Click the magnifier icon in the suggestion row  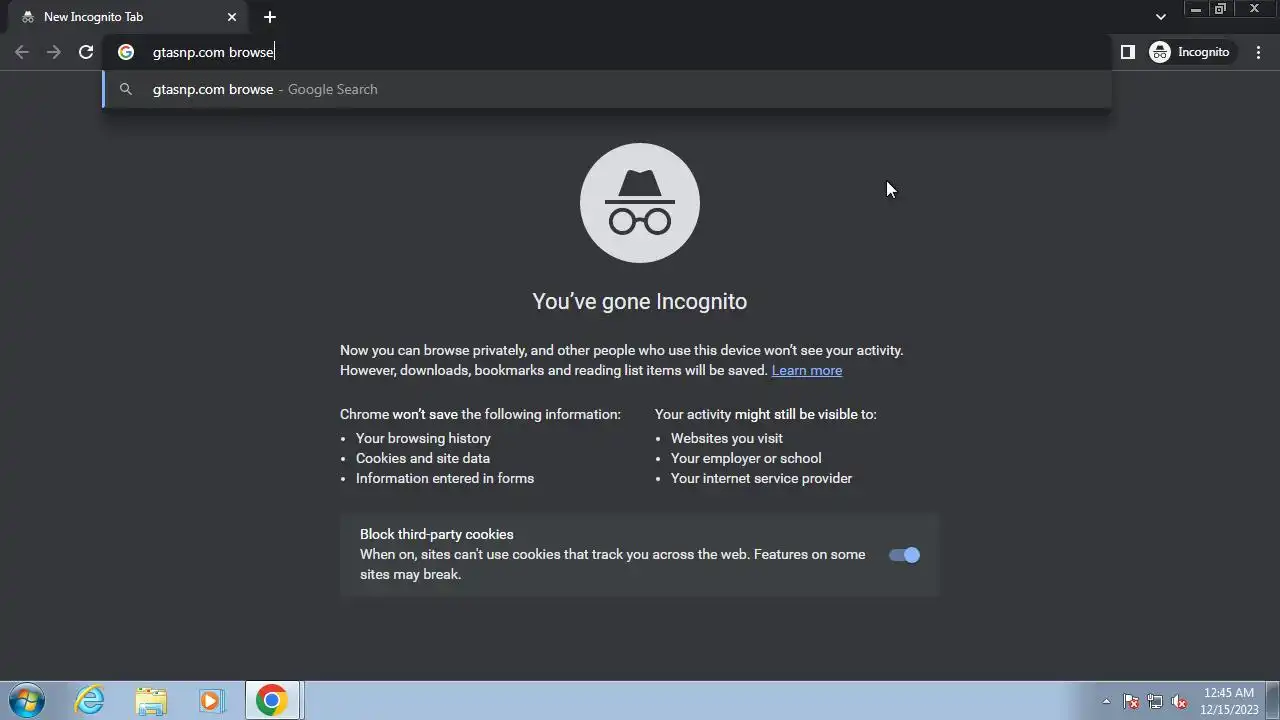pos(126,89)
